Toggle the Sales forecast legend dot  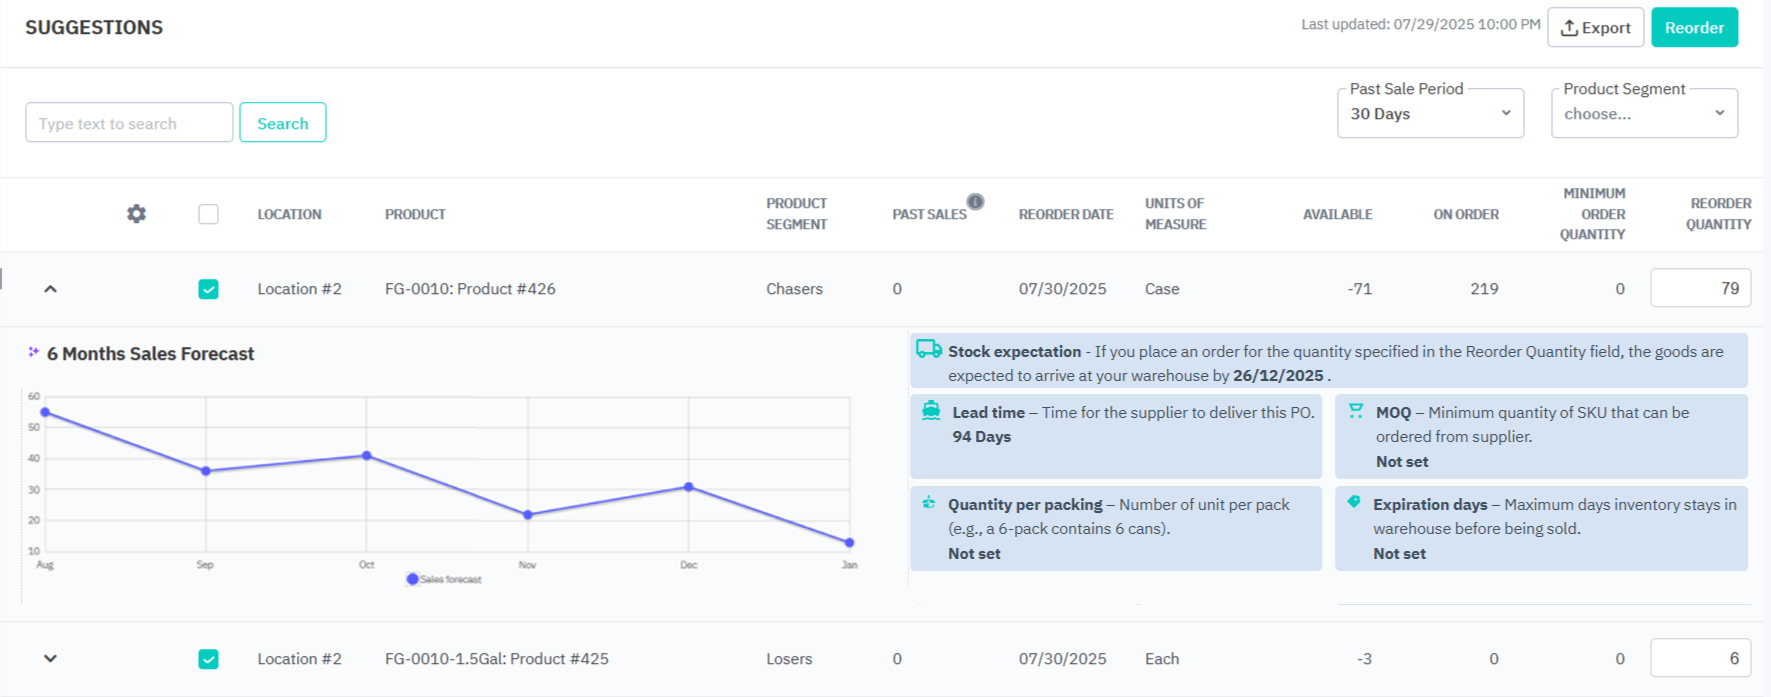pos(412,579)
